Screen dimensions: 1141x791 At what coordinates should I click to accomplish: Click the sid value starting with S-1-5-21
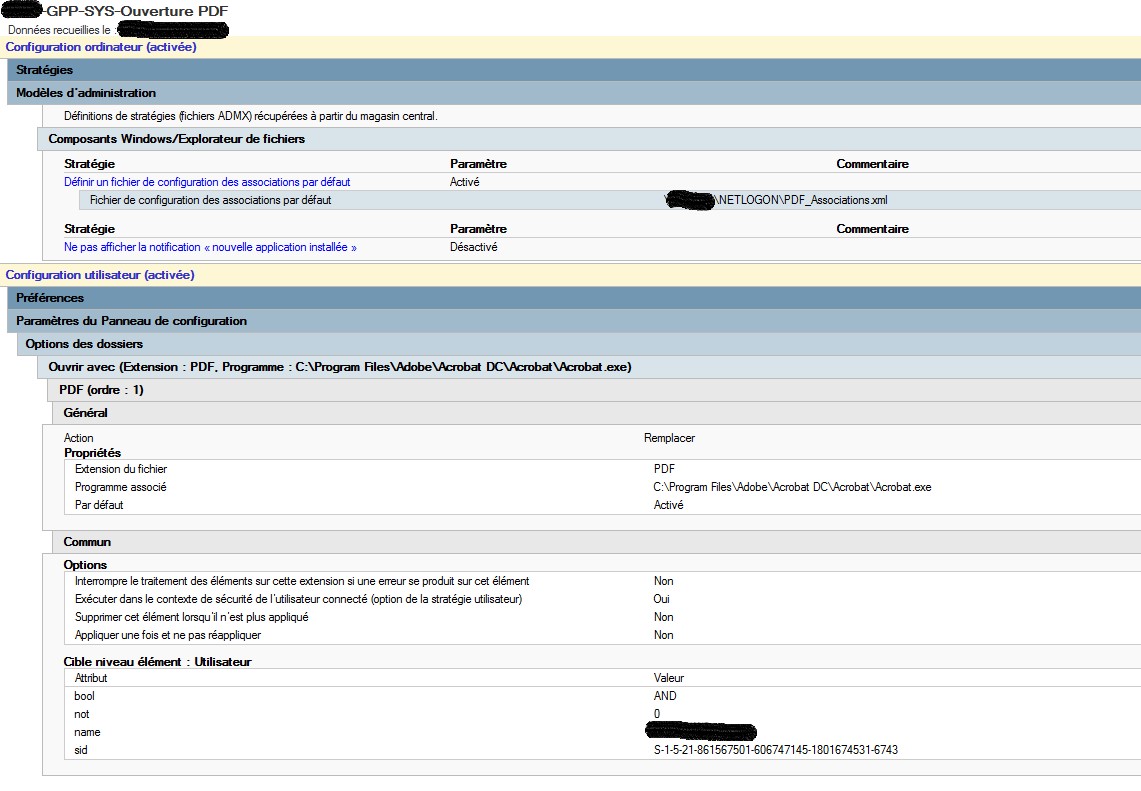coord(776,750)
